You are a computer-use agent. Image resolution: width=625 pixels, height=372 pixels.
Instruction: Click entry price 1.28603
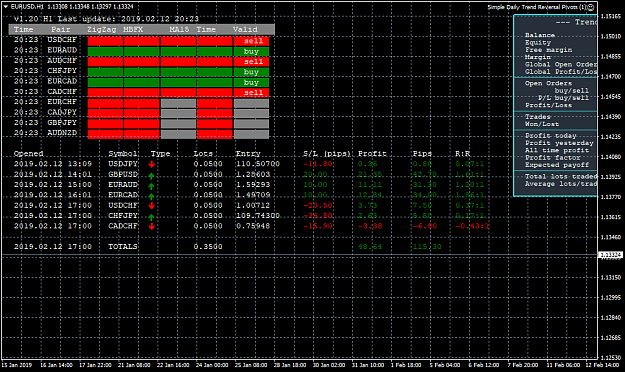[x=253, y=174]
